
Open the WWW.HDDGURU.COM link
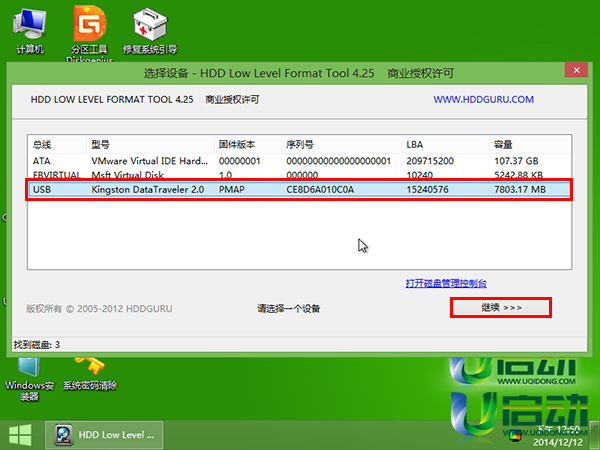pos(483,99)
